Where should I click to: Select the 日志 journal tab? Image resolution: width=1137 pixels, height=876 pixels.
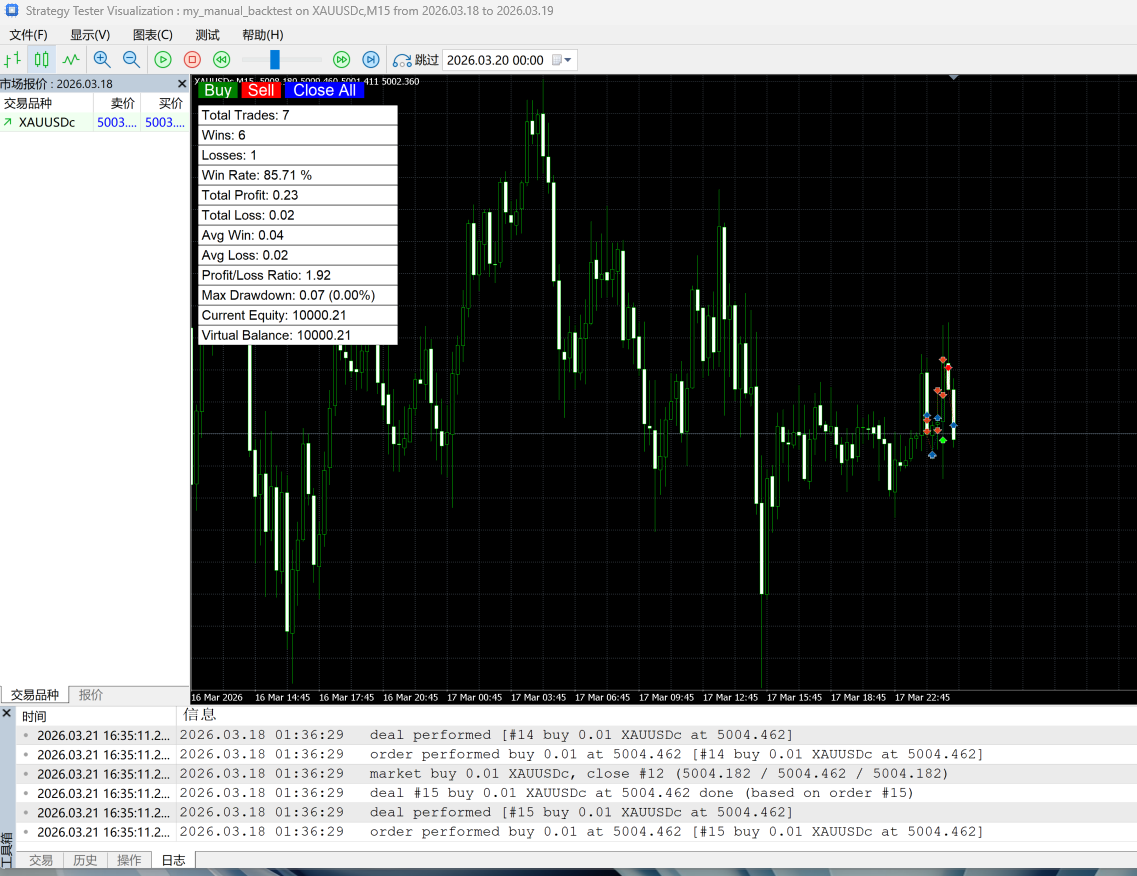tap(173, 860)
